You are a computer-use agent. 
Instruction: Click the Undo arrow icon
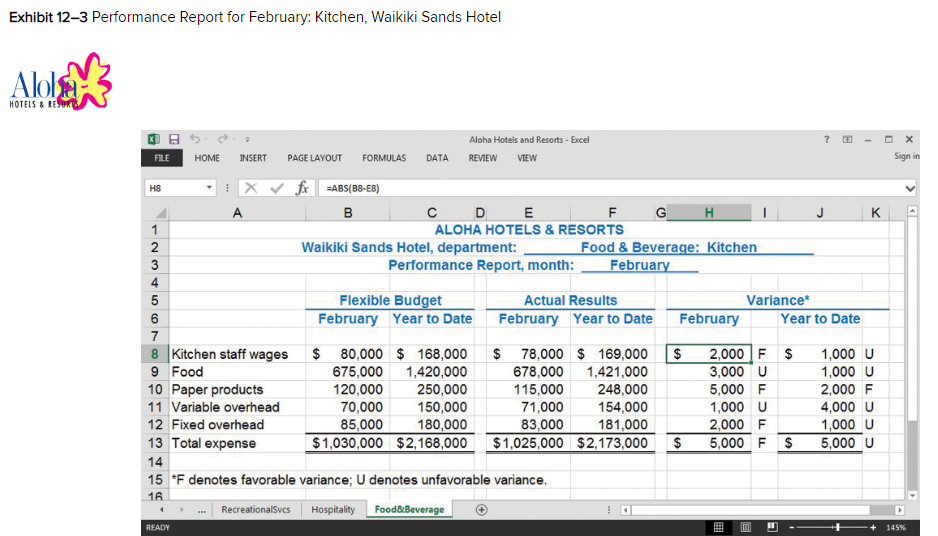[194, 139]
